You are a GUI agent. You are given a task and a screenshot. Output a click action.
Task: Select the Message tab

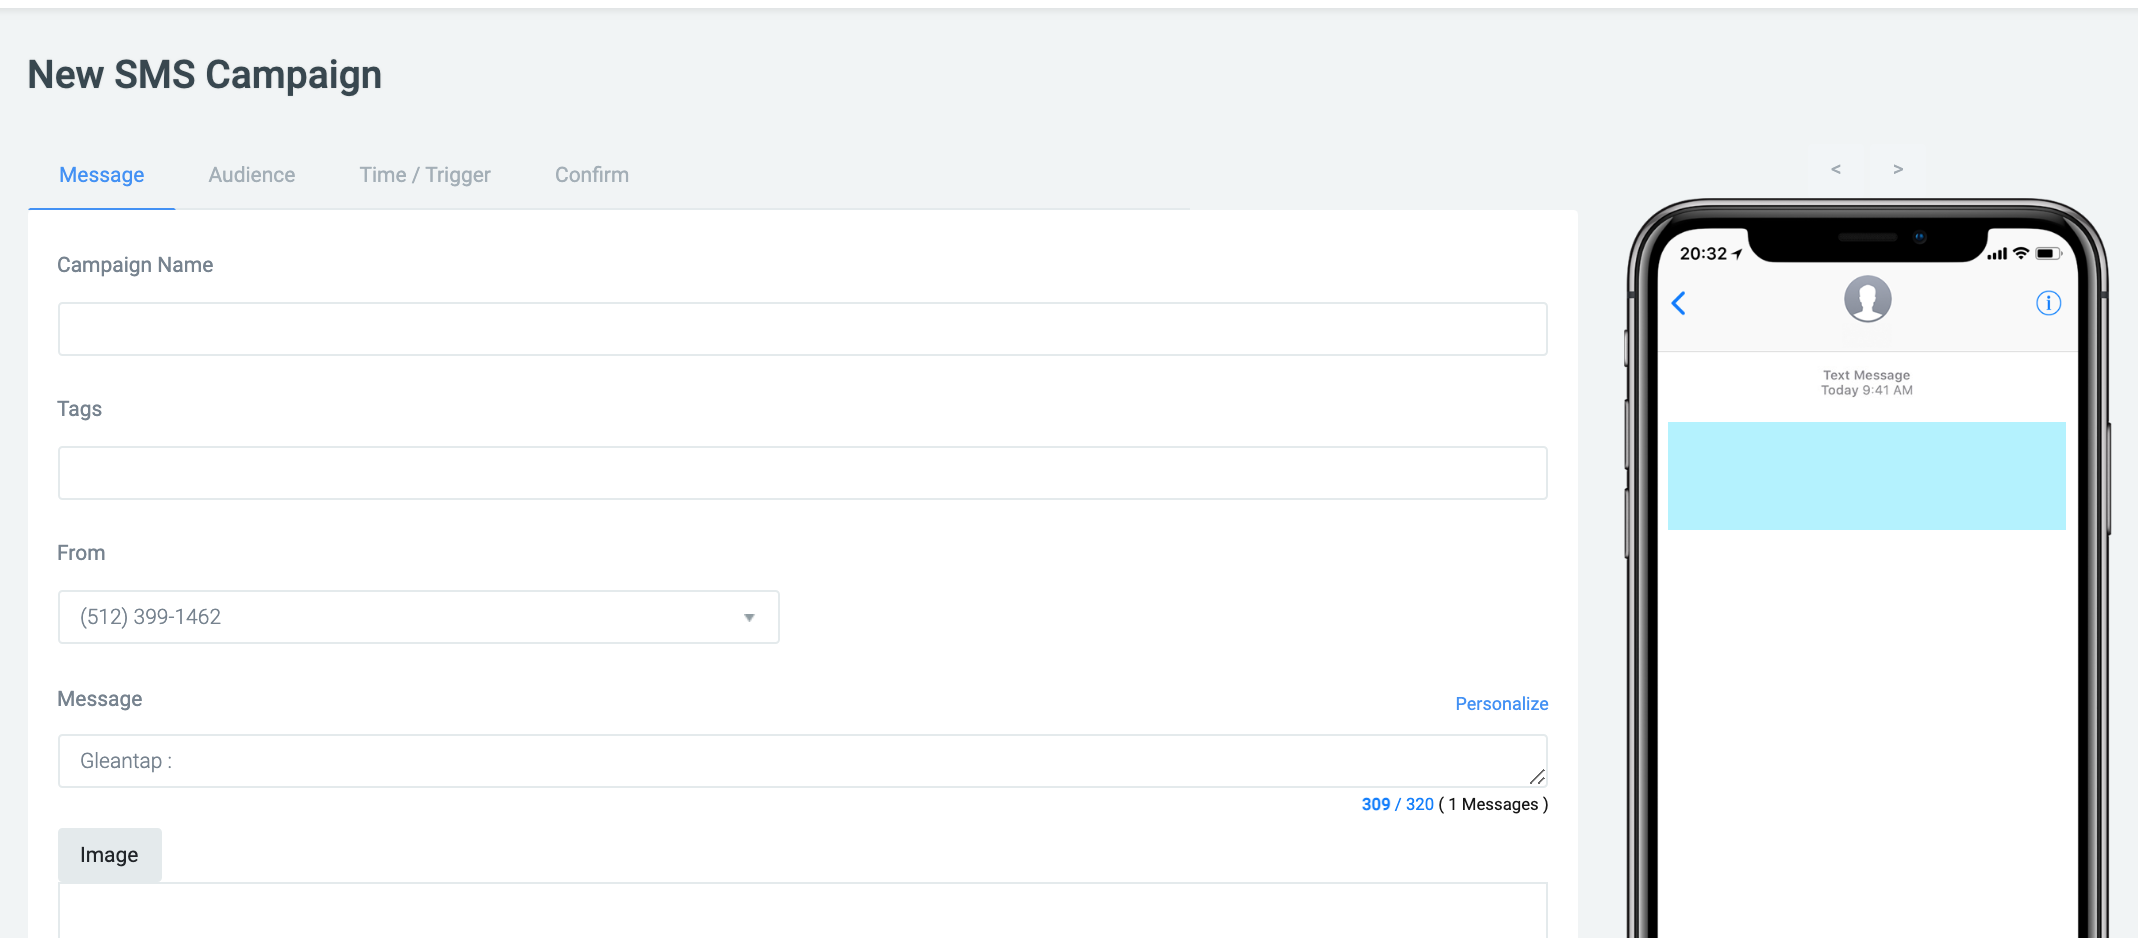coord(102,175)
